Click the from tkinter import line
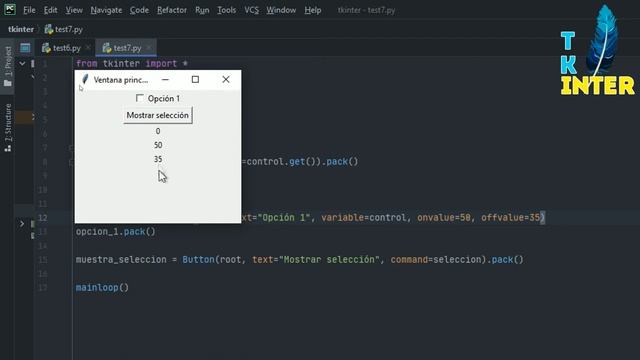This screenshot has width=640, height=360. [x=131, y=64]
